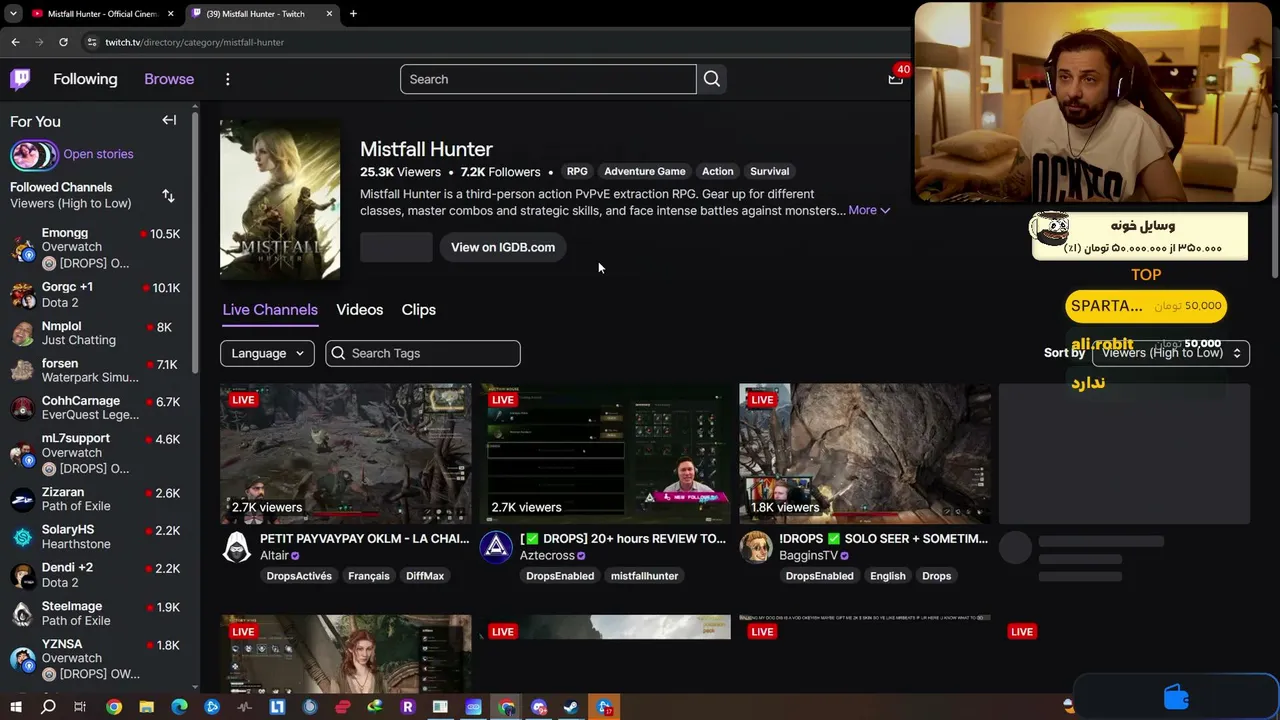Viewport: 1280px width, 720px height.
Task: Open the browser tab search dropdown arrow
Action: 13,14
